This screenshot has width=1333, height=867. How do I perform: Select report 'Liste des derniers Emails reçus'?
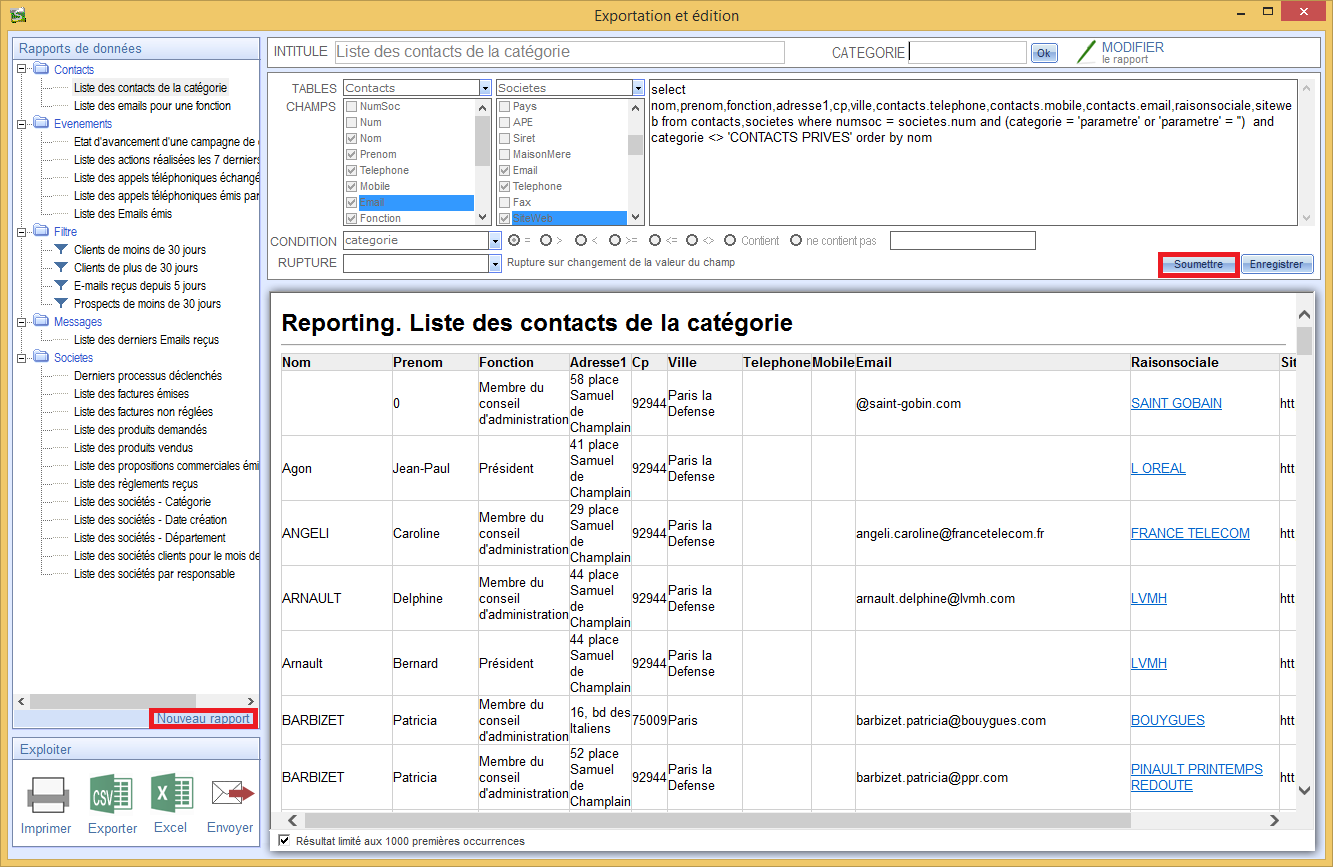146,340
